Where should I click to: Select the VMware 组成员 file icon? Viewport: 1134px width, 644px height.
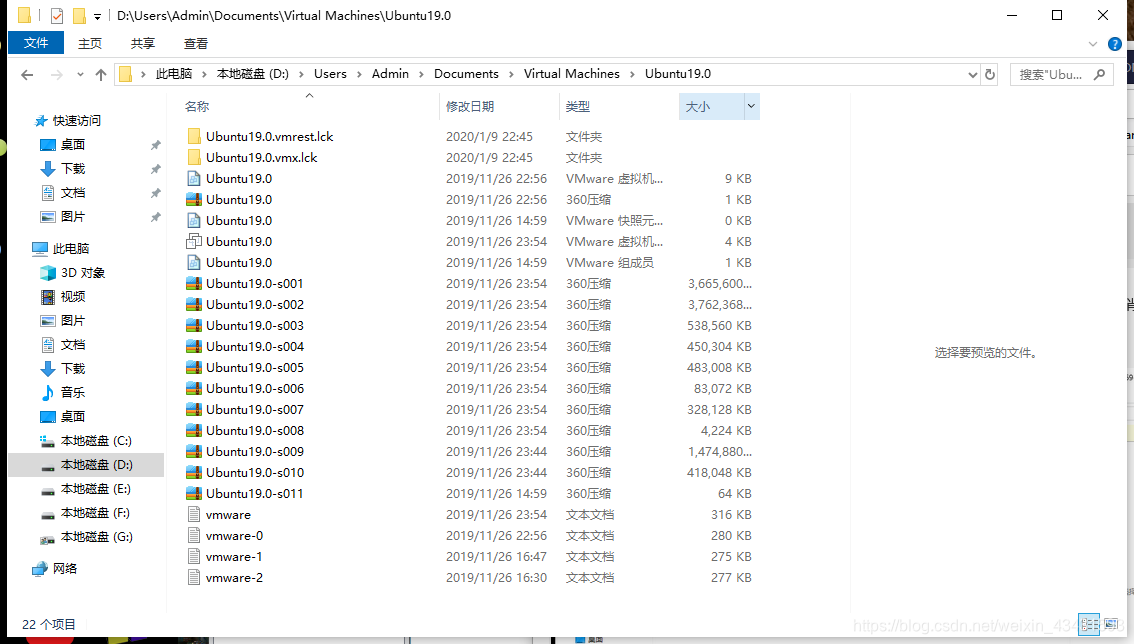click(194, 262)
